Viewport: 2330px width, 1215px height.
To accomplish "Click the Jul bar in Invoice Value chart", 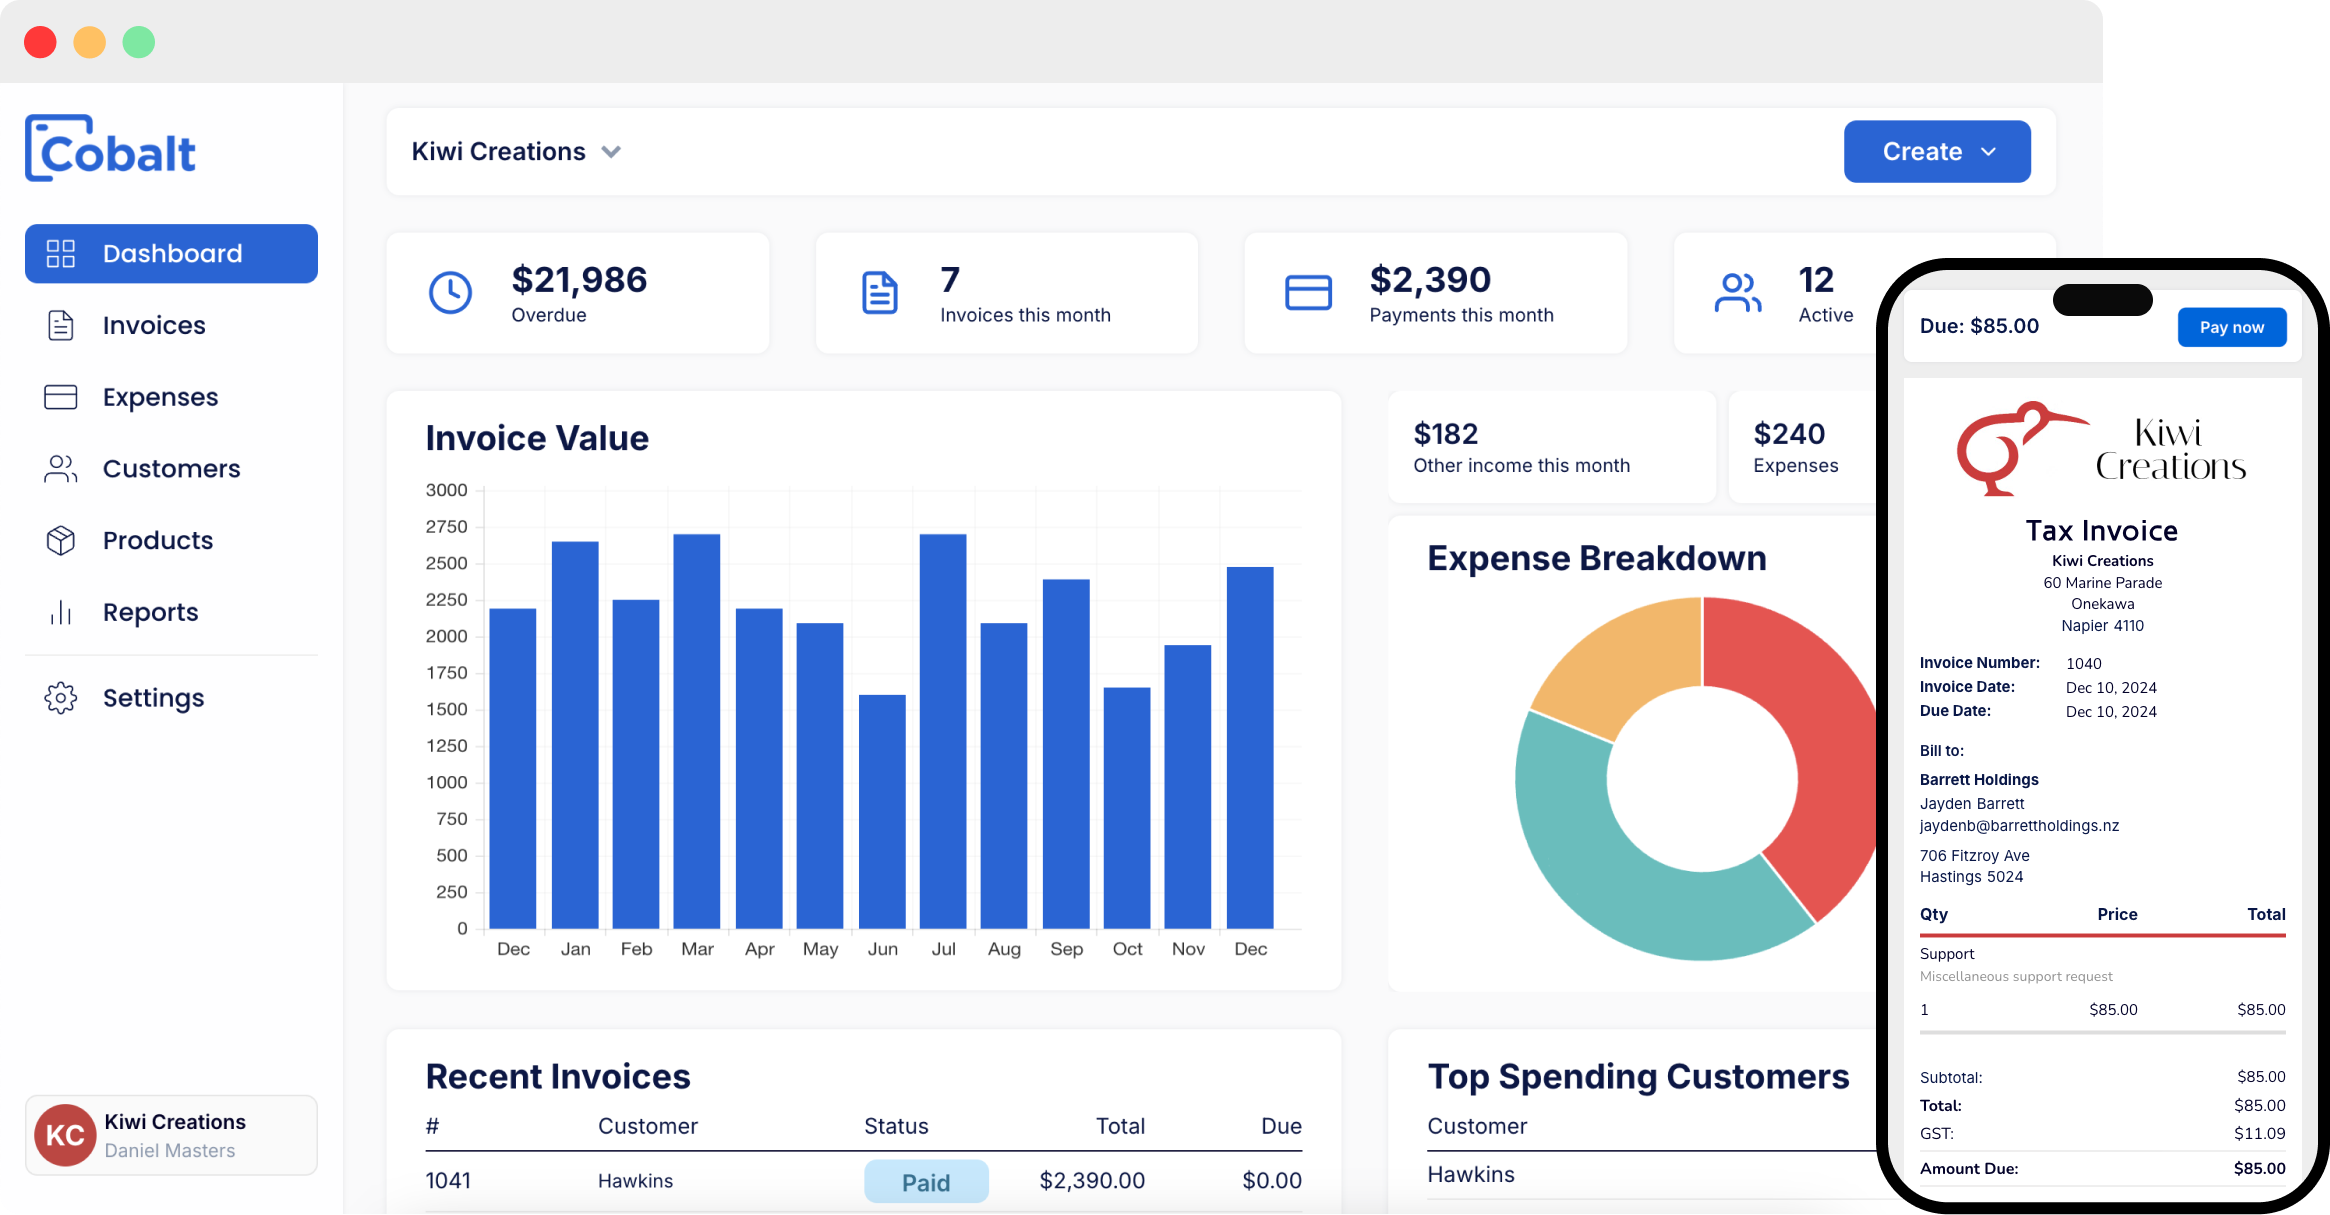I will click(x=943, y=731).
